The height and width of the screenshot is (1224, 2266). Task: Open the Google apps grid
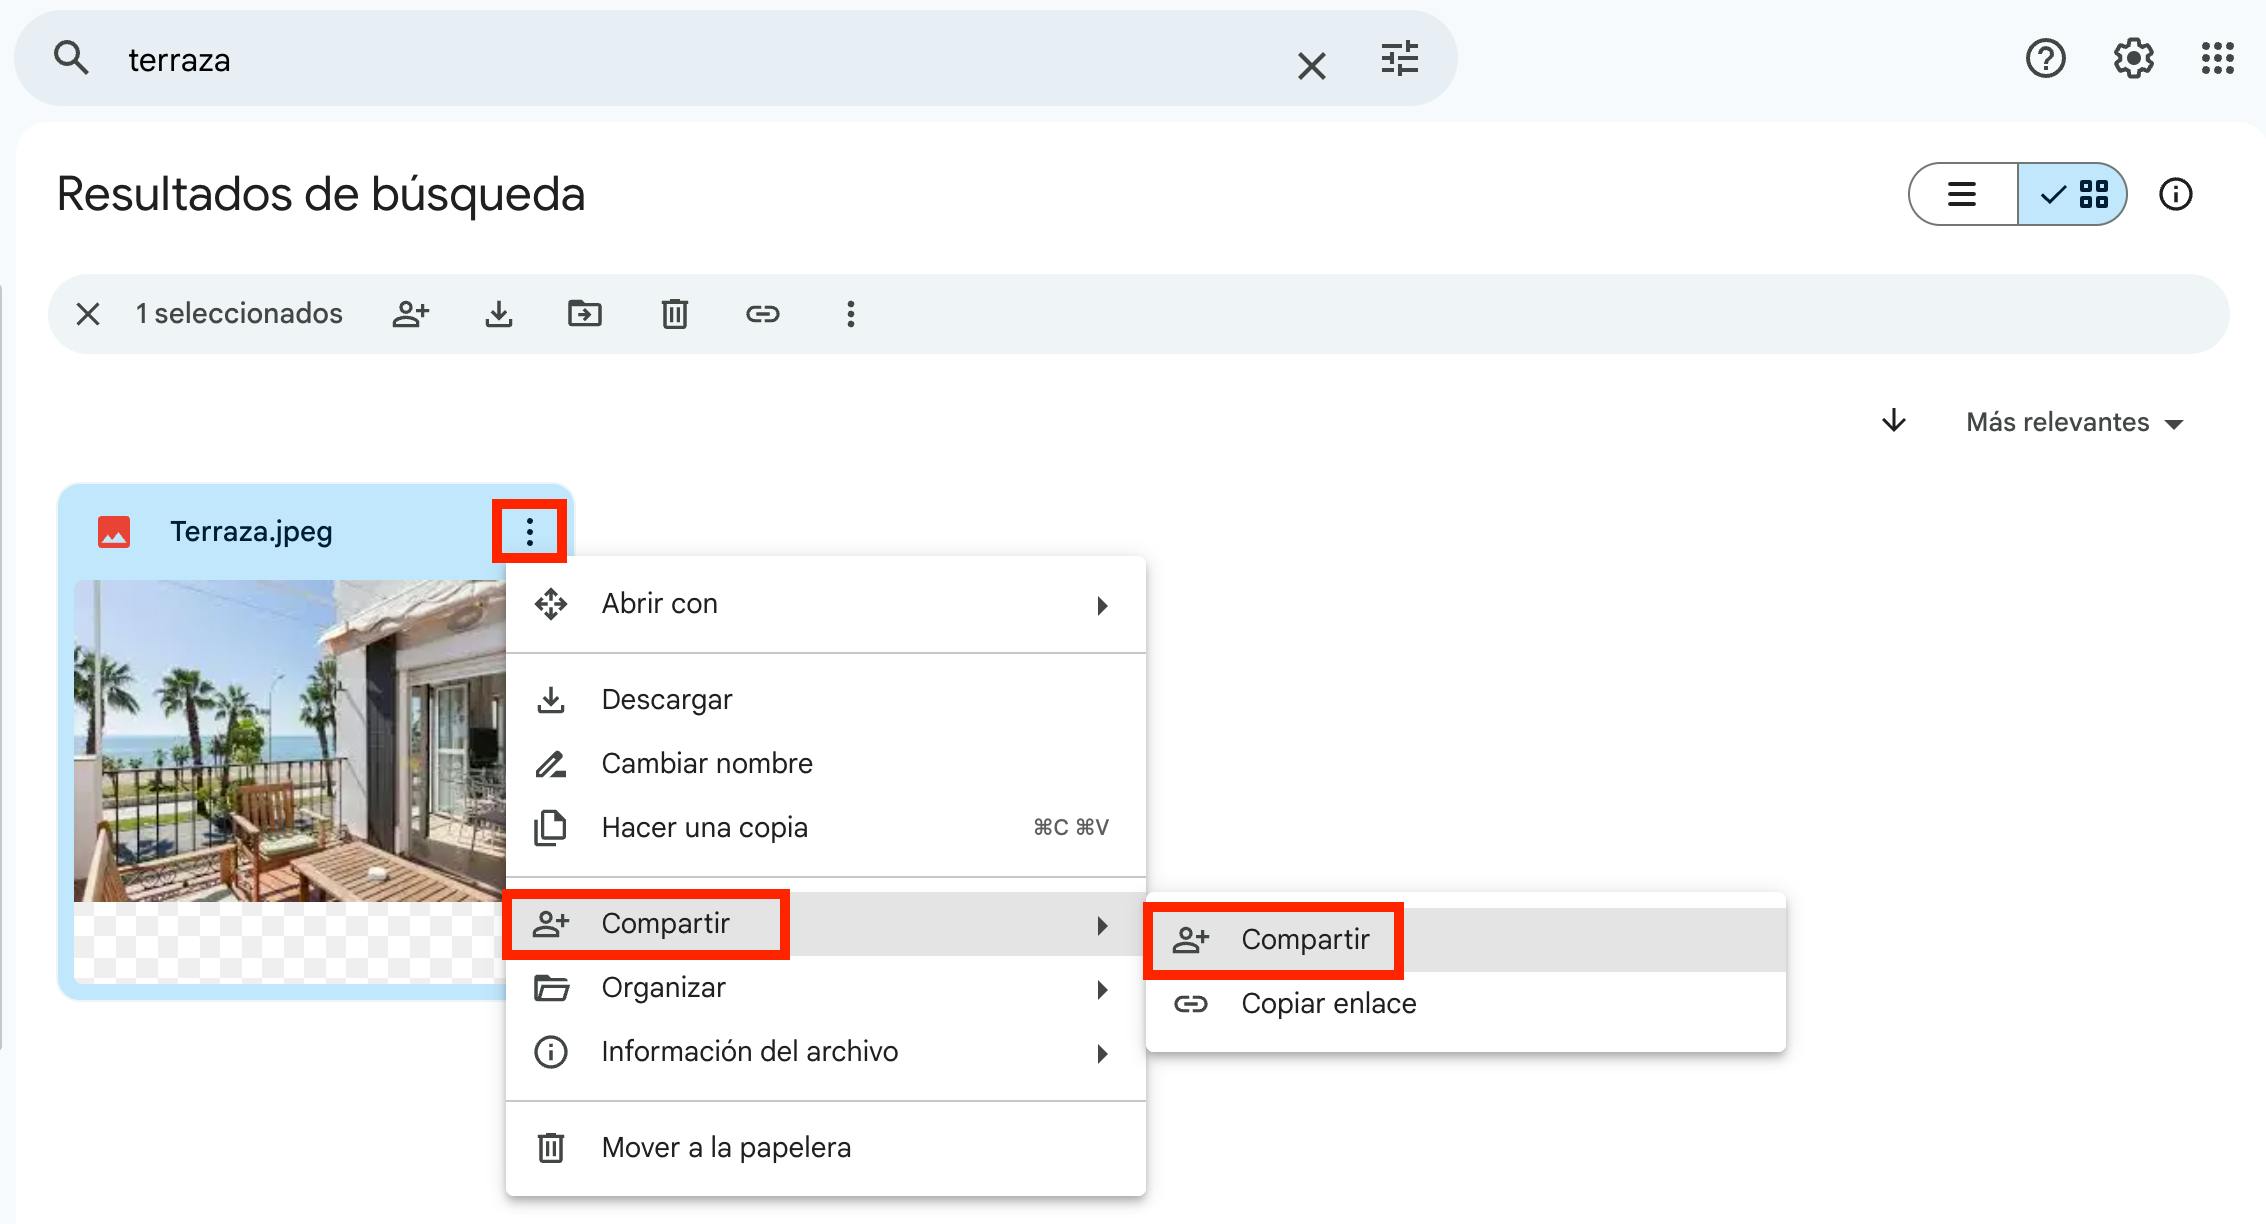coord(2217,59)
